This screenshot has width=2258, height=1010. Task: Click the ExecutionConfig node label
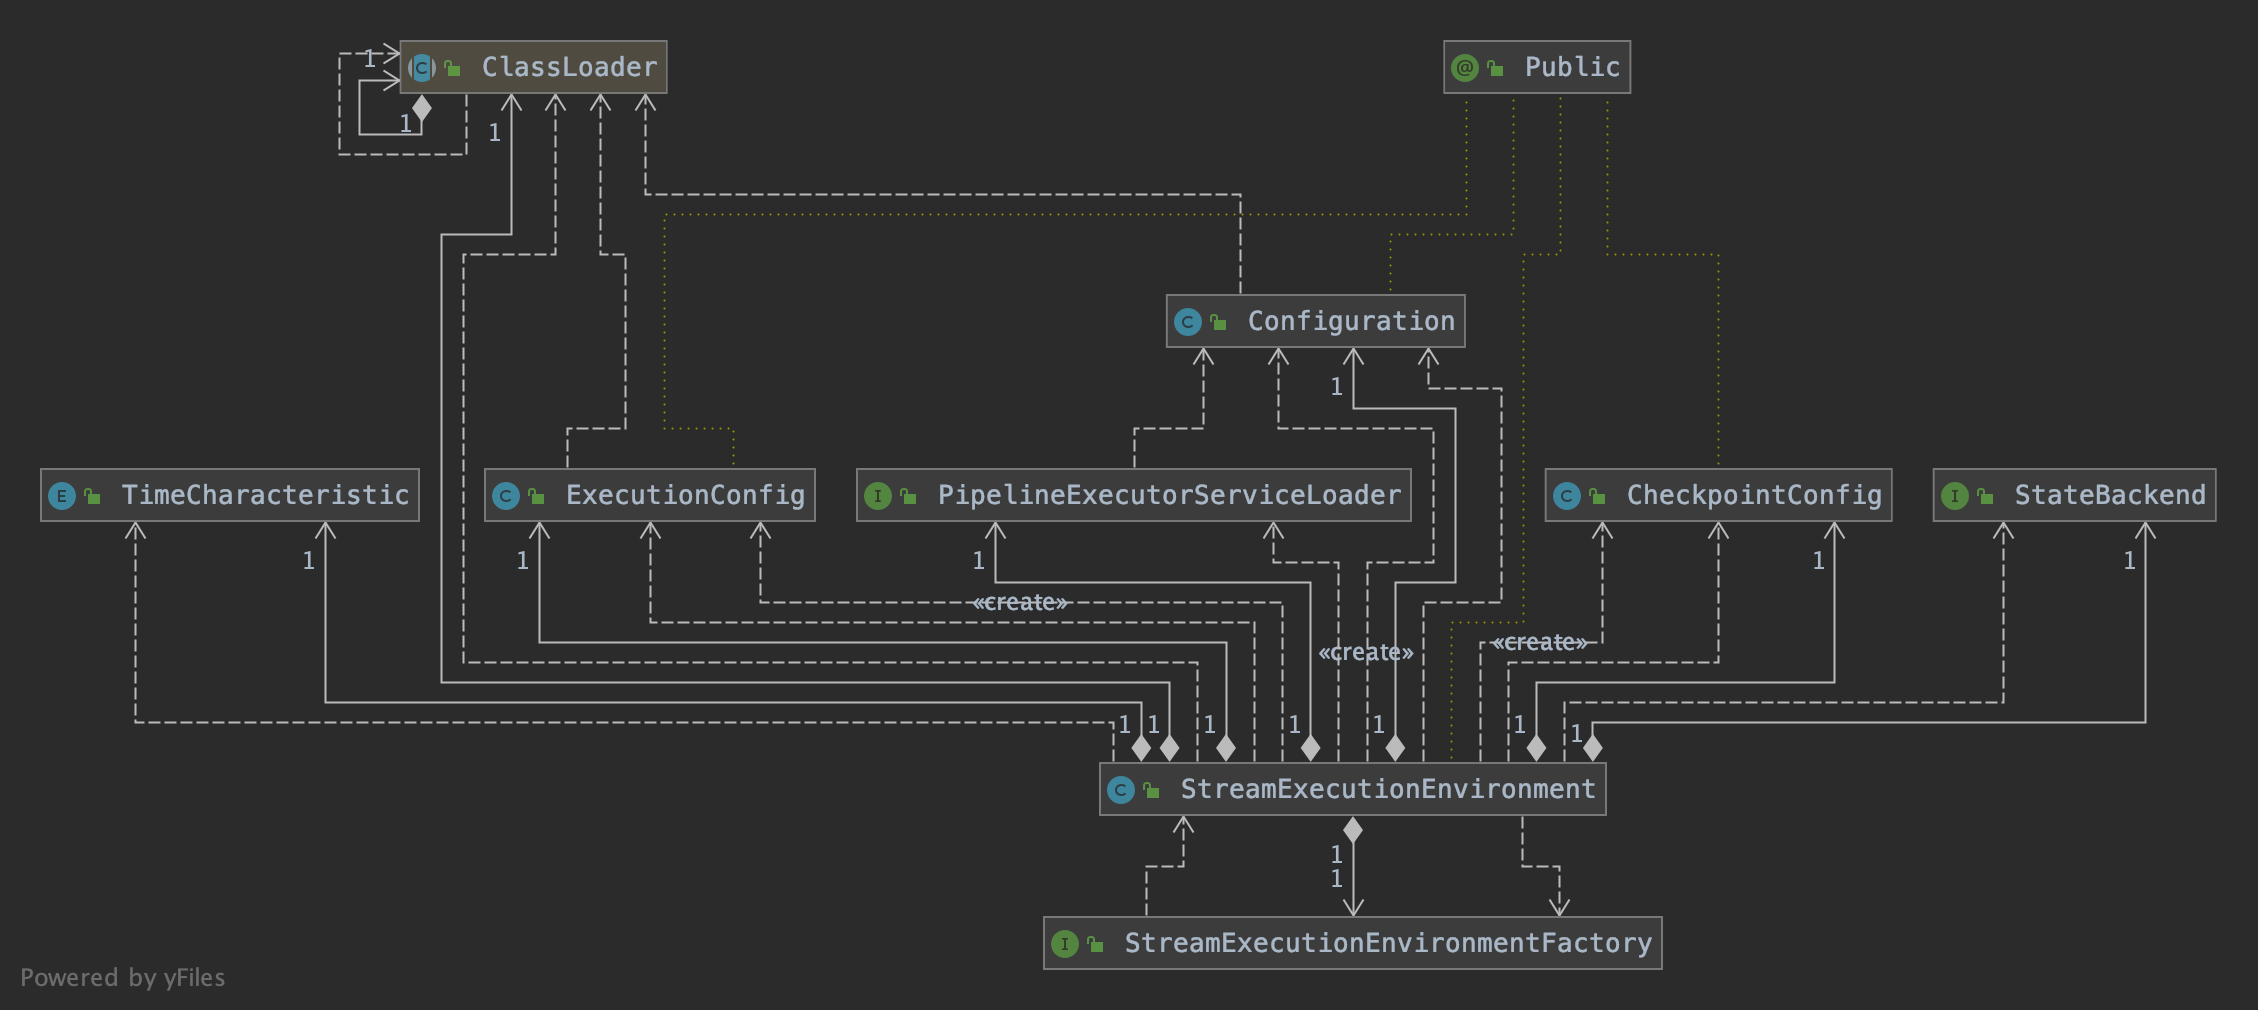(x=685, y=495)
